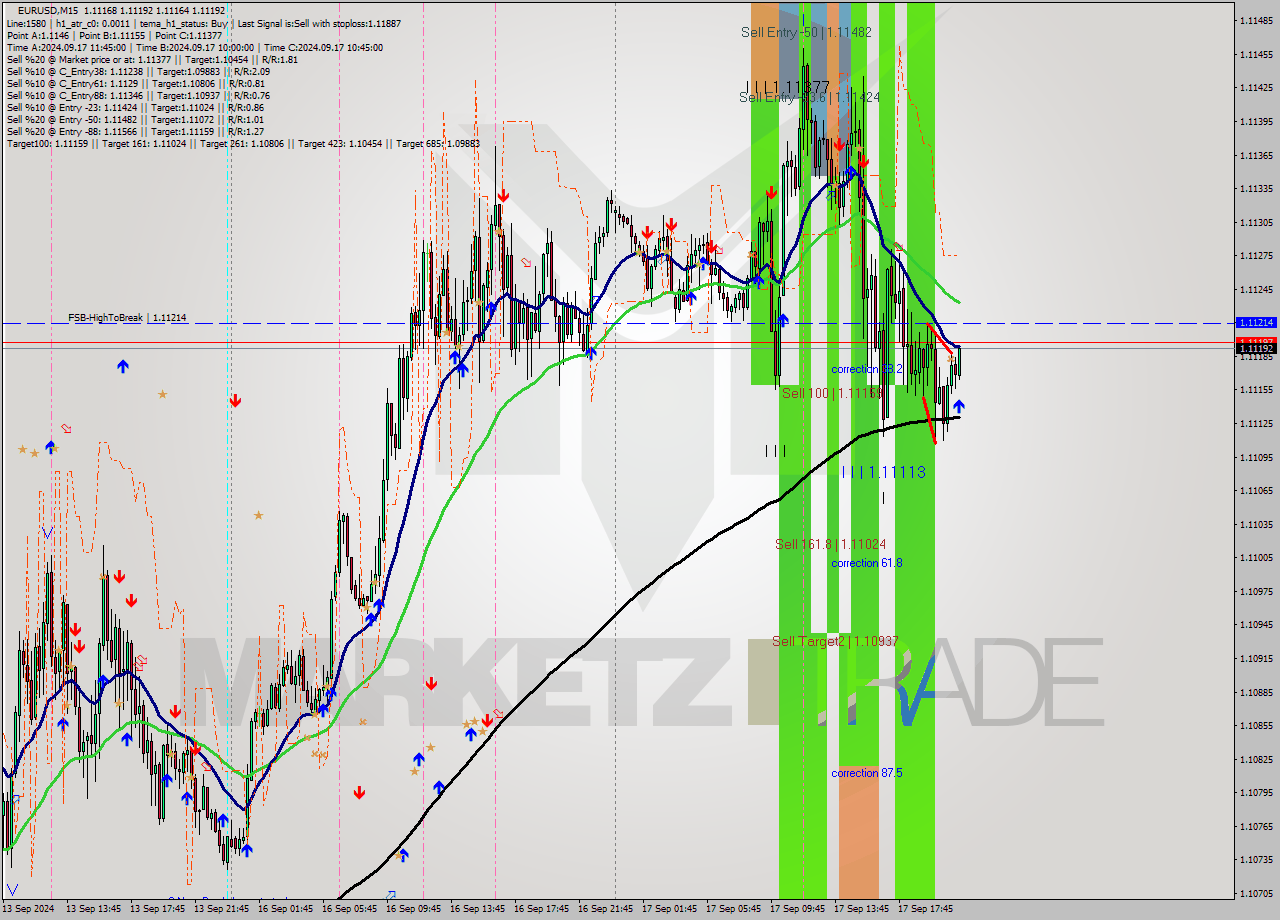Click the 'Sell %20 @ Entry -50' line
The width and height of the screenshot is (1280, 920).
click(x=135, y=119)
